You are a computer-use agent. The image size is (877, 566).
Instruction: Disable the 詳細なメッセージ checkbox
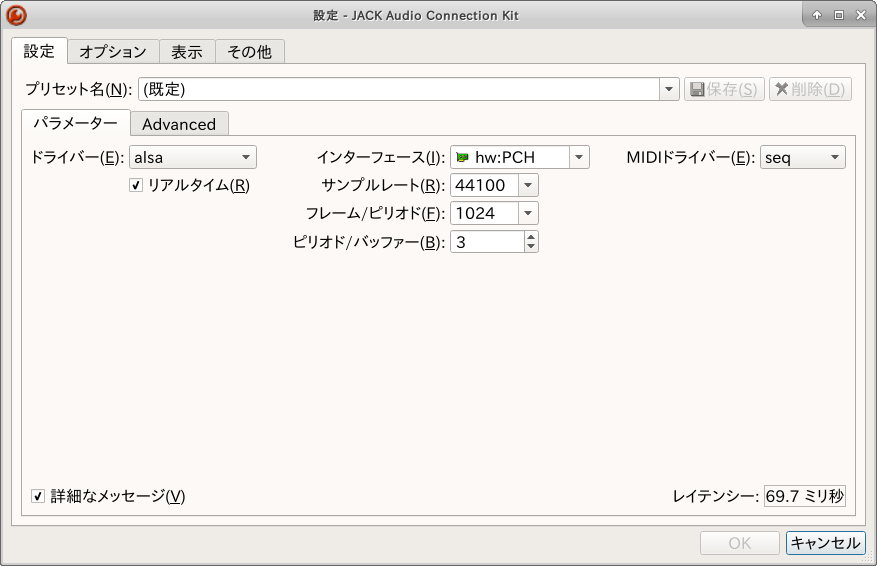[x=38, y=496]
